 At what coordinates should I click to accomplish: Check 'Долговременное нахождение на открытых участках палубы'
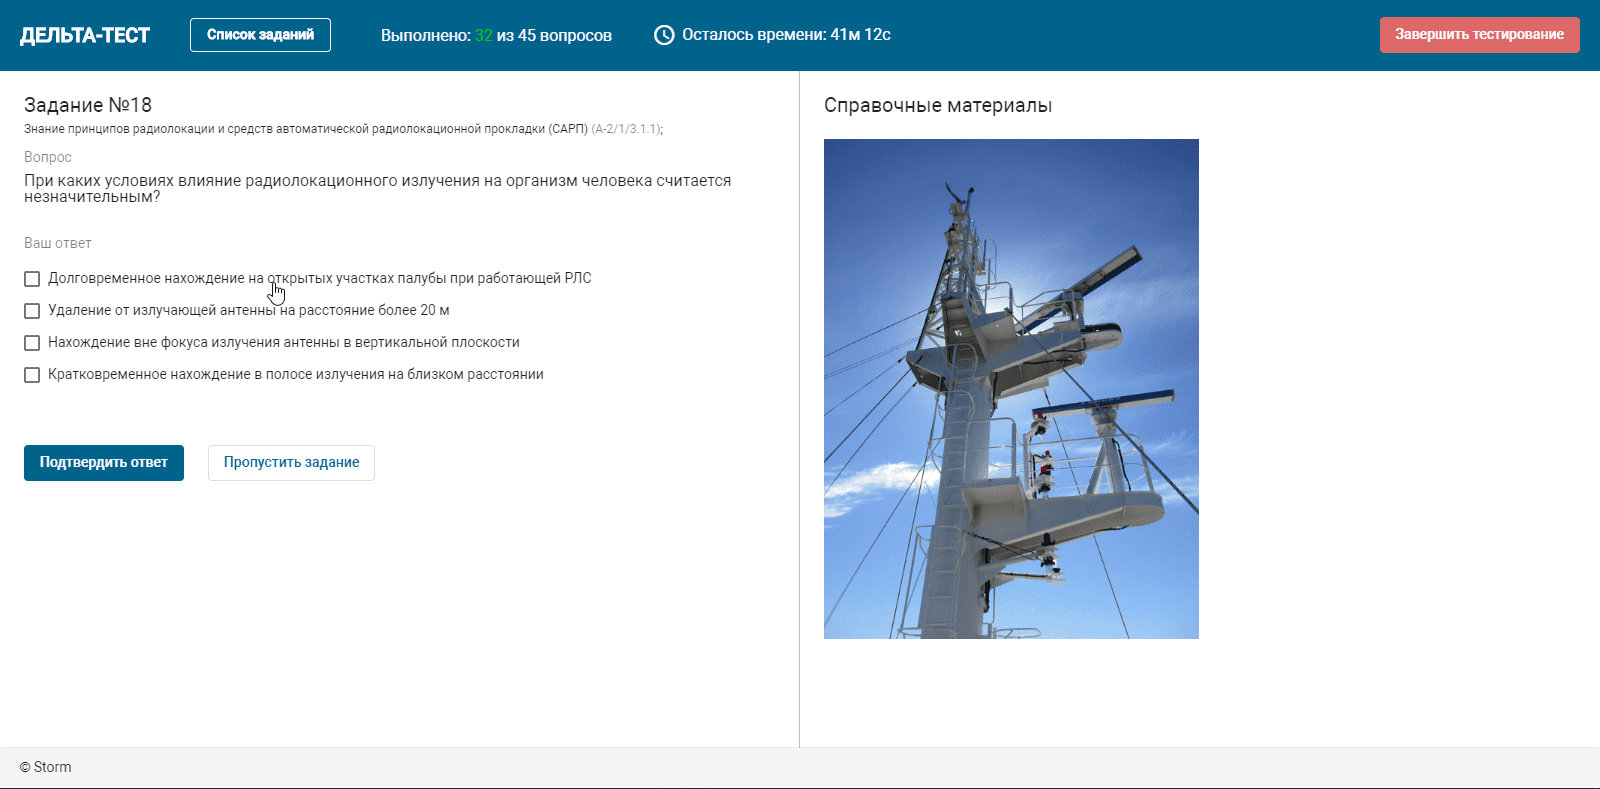[32, 279]
